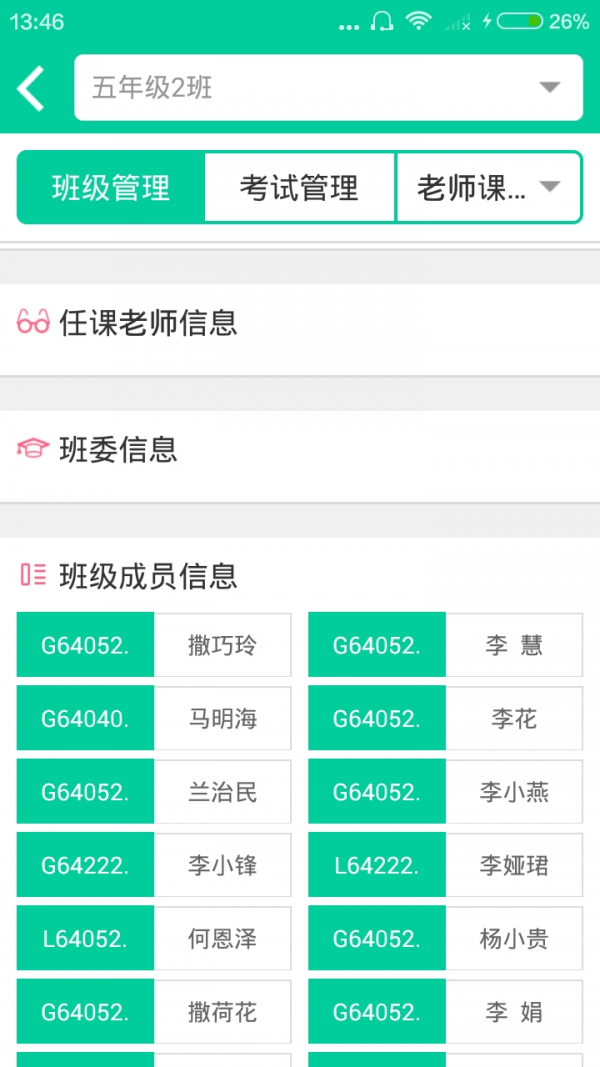This screenshot has height=1067, width=600.
Task: Click the dropdown arrow in class selector
Action: pyautogui.click(x=550, y=88)
